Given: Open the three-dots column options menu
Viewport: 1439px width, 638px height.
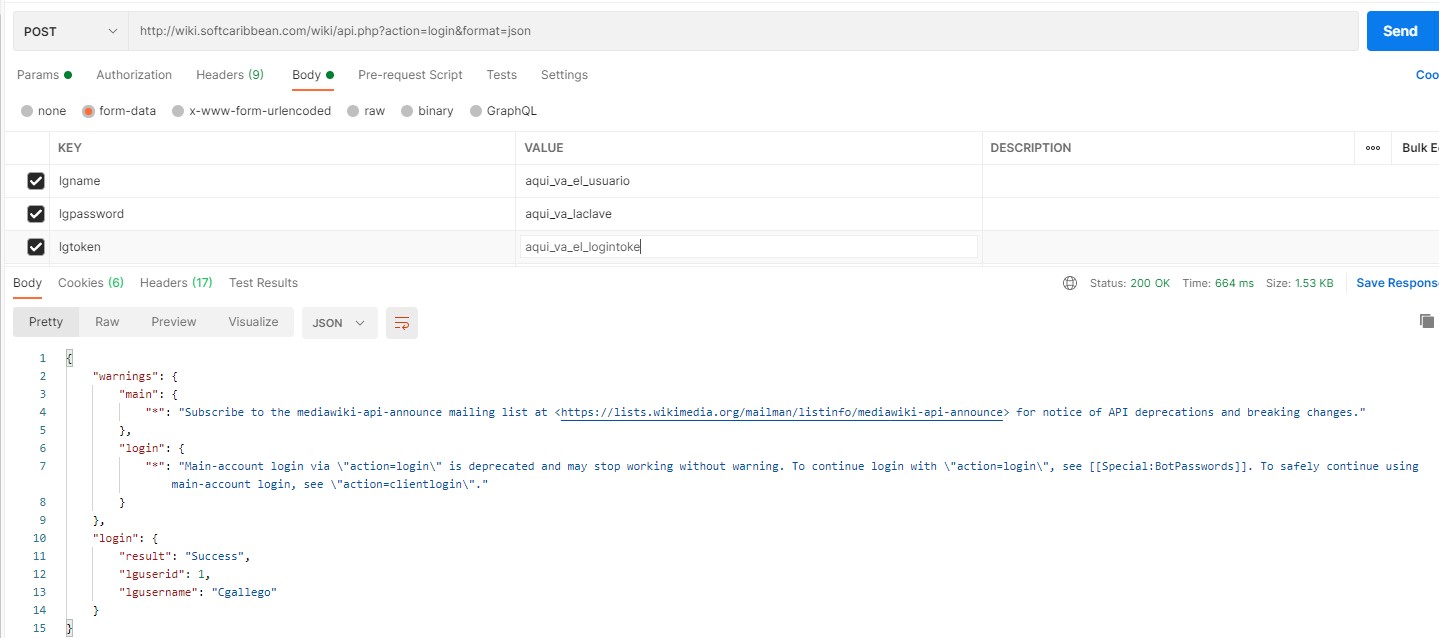Looking at the screenshot, I should [x=1373, y=148].
